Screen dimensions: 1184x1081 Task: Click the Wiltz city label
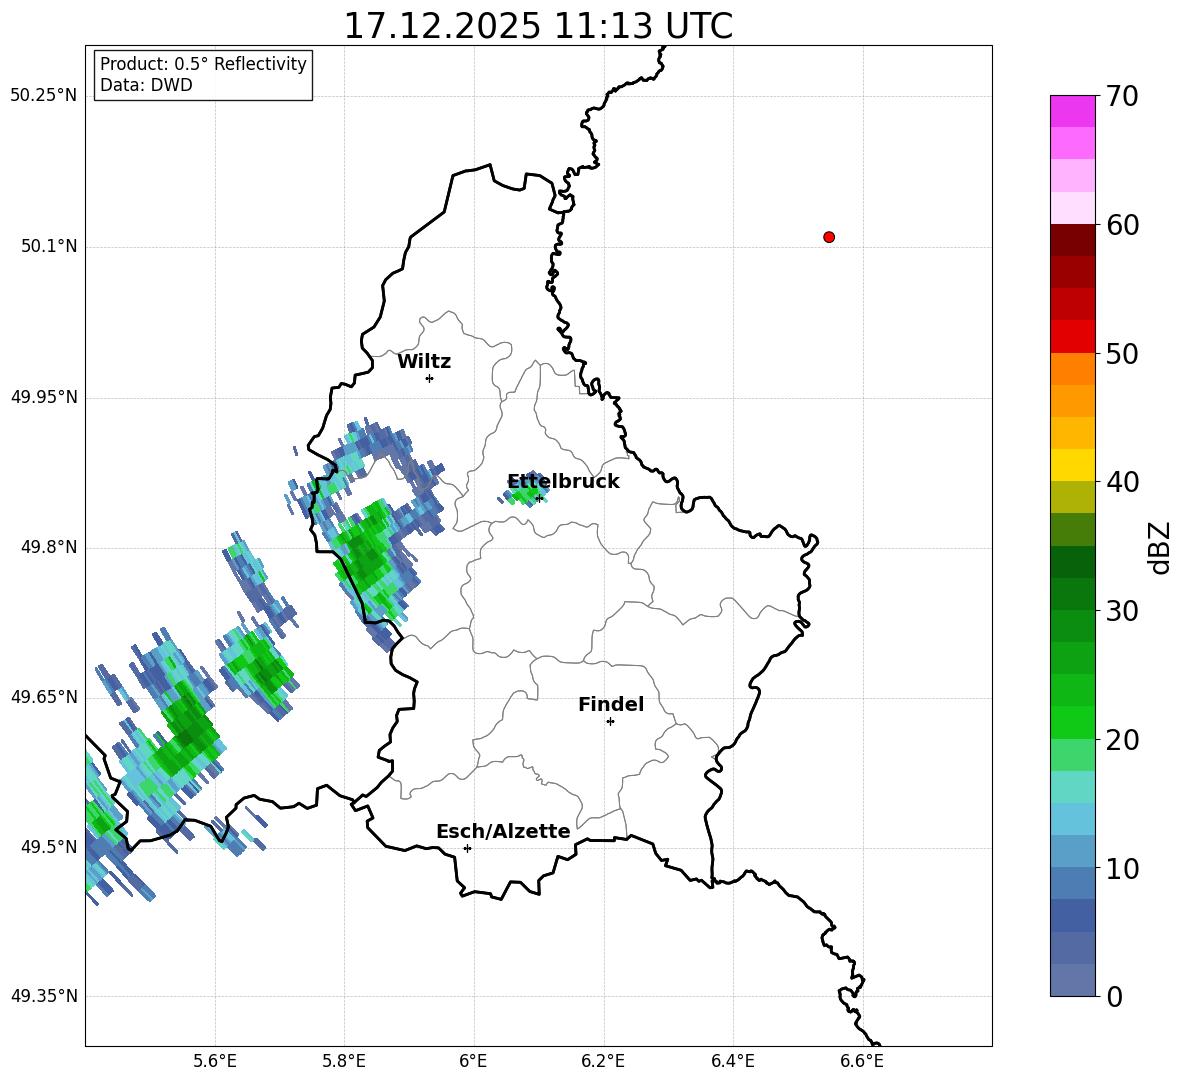pos(424,362)
